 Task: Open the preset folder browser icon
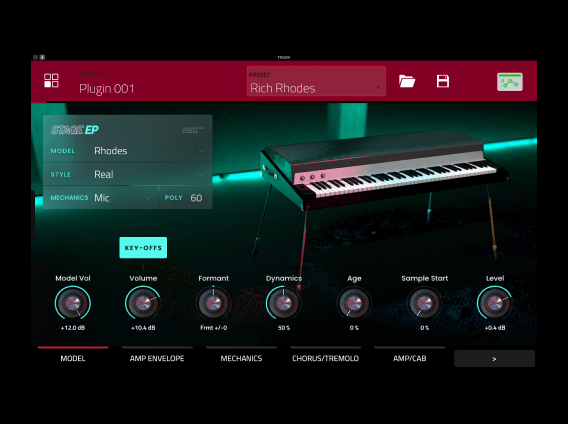[x=407, y=81]
